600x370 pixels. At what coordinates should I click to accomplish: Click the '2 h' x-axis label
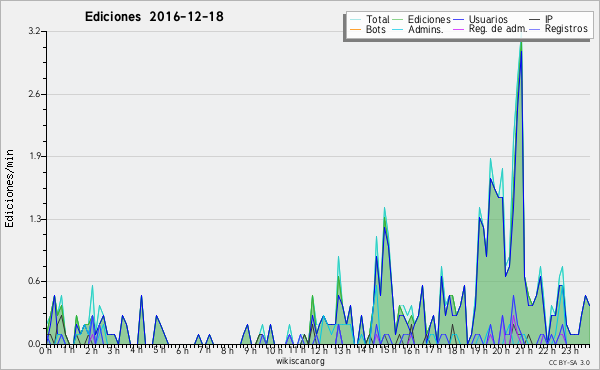[91, 350]
